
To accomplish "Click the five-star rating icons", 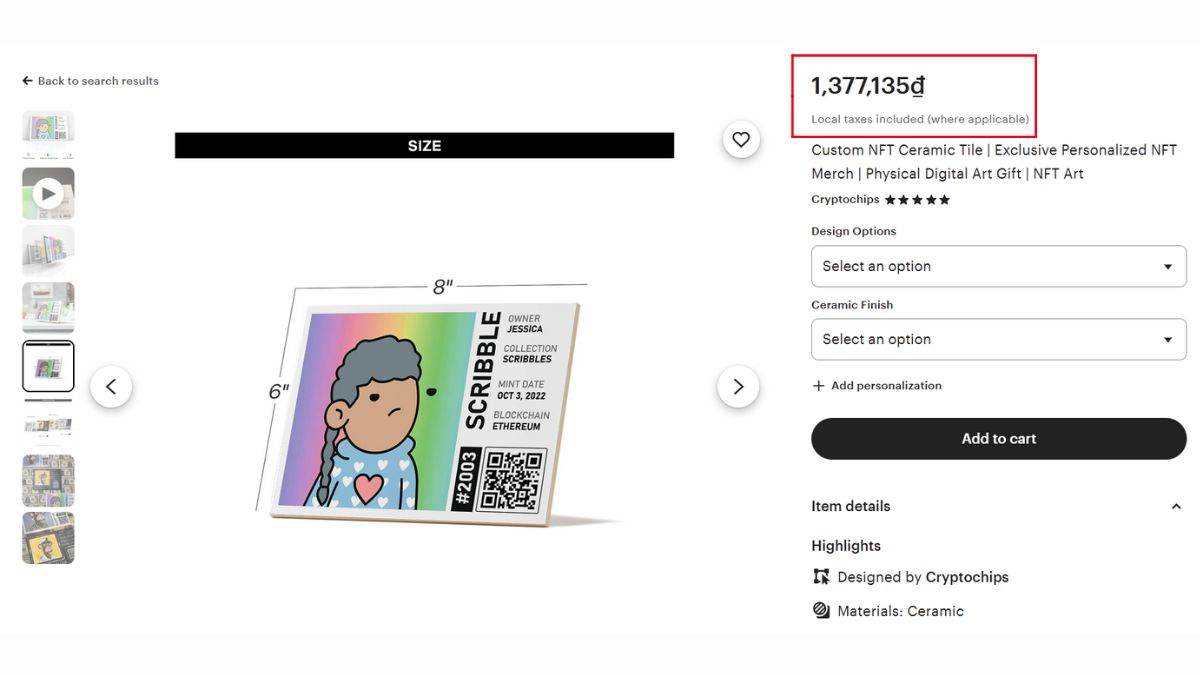I will click(x=917, y=200).
